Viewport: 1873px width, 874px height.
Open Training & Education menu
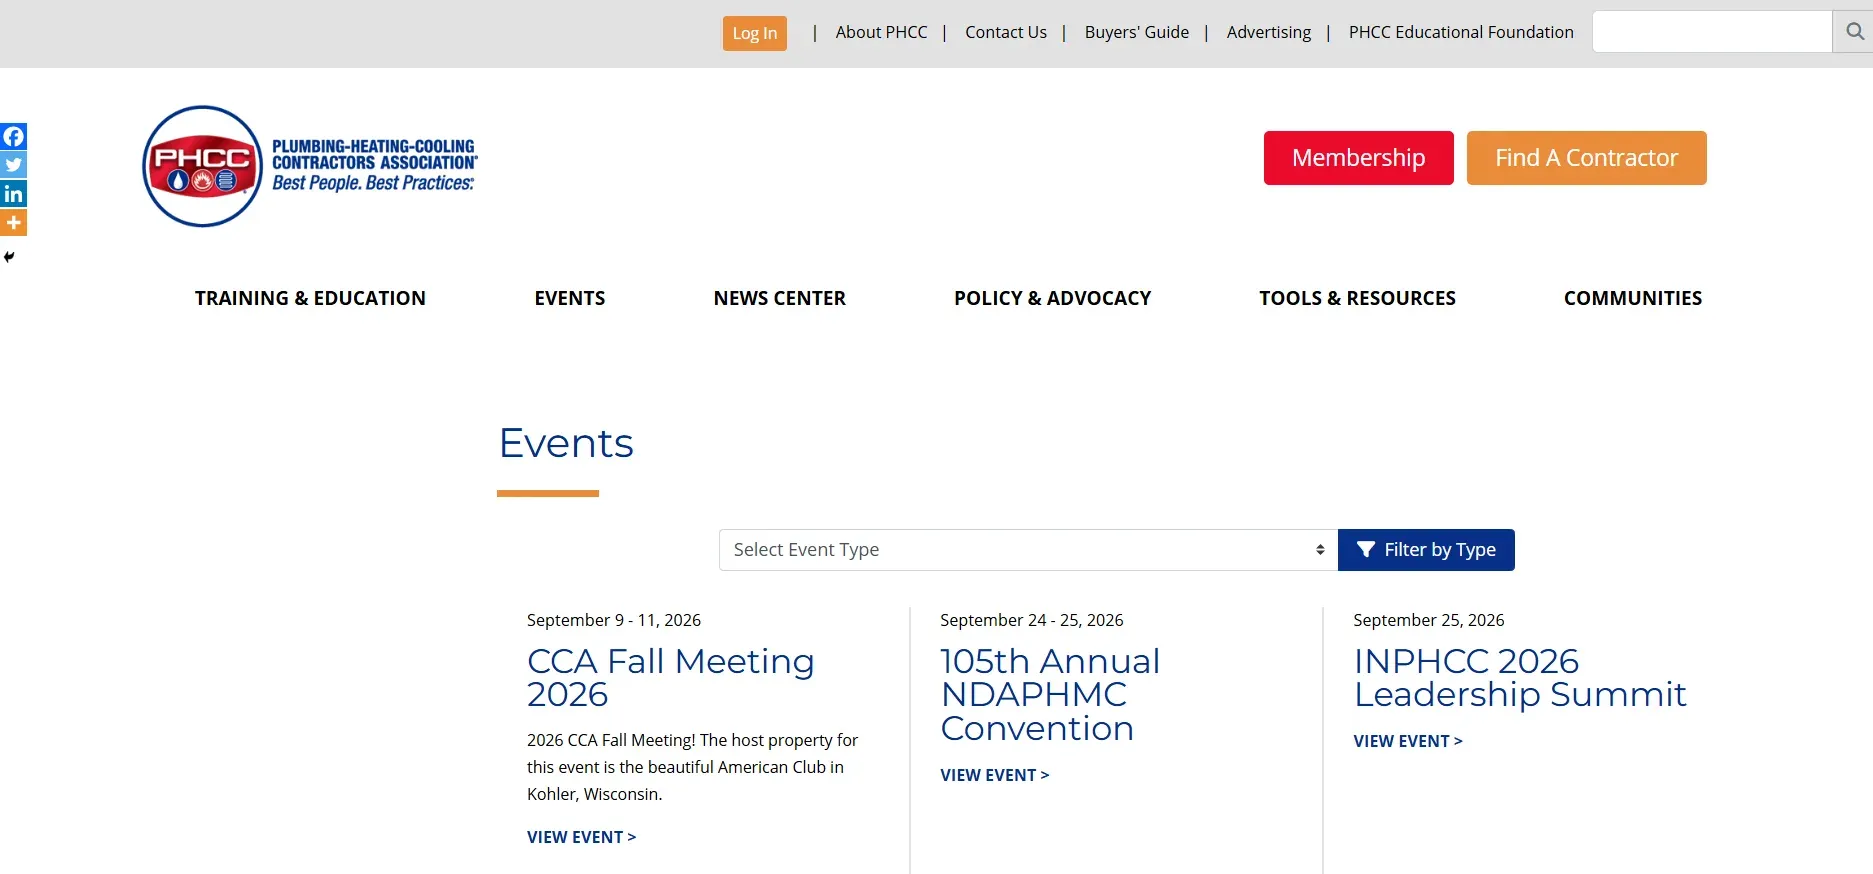point(310,298)
